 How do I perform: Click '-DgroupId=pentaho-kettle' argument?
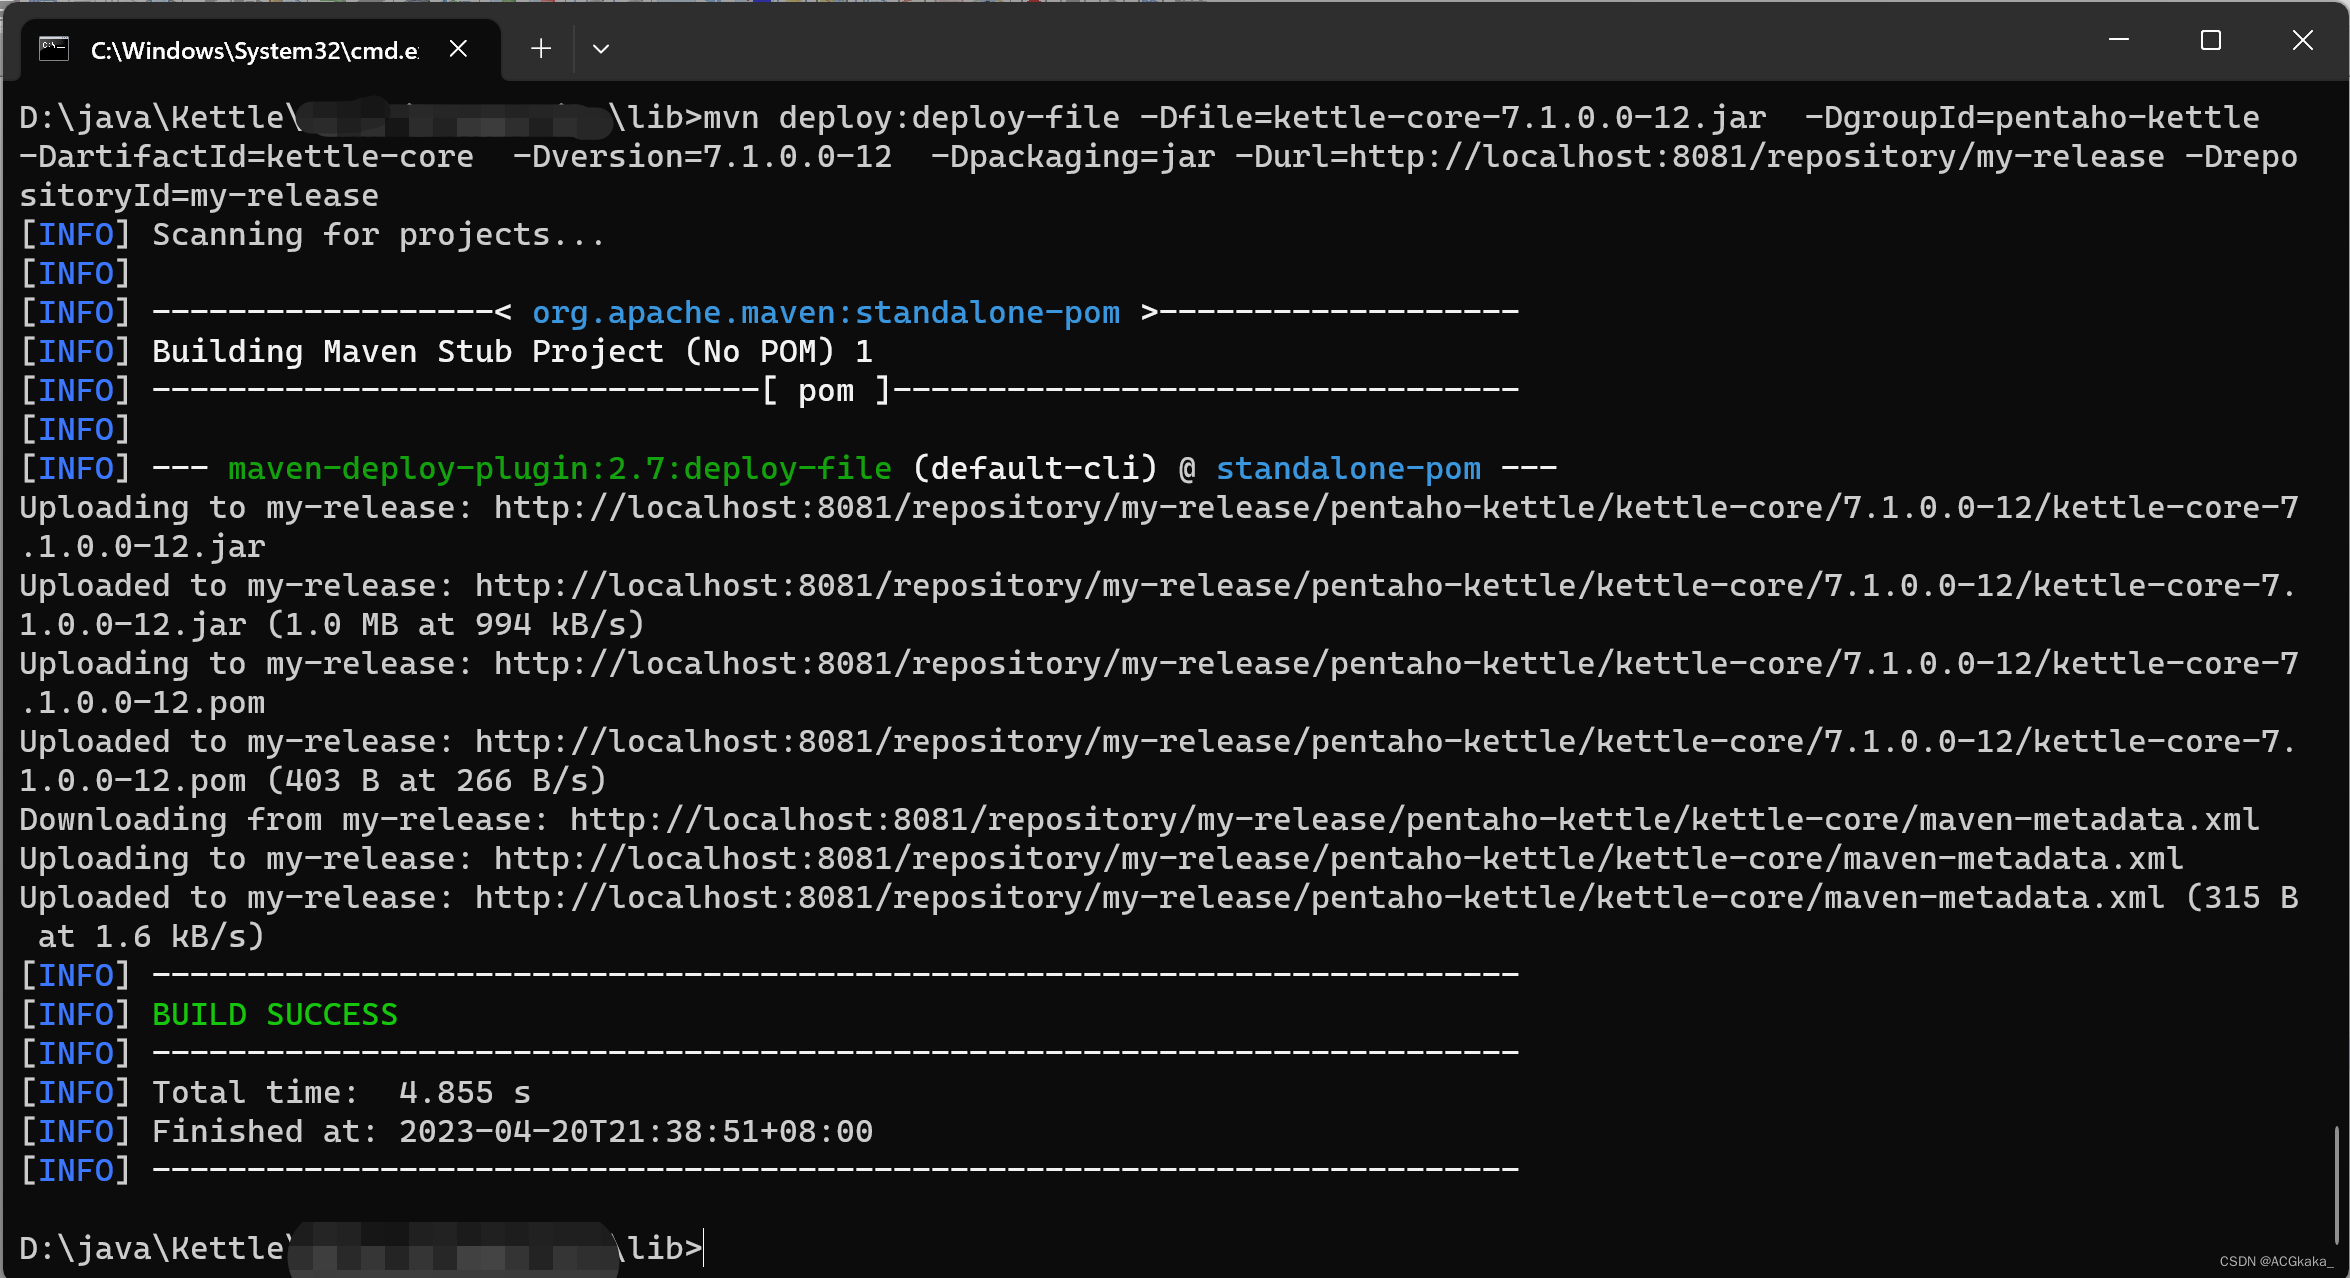tap(2032, 117)
